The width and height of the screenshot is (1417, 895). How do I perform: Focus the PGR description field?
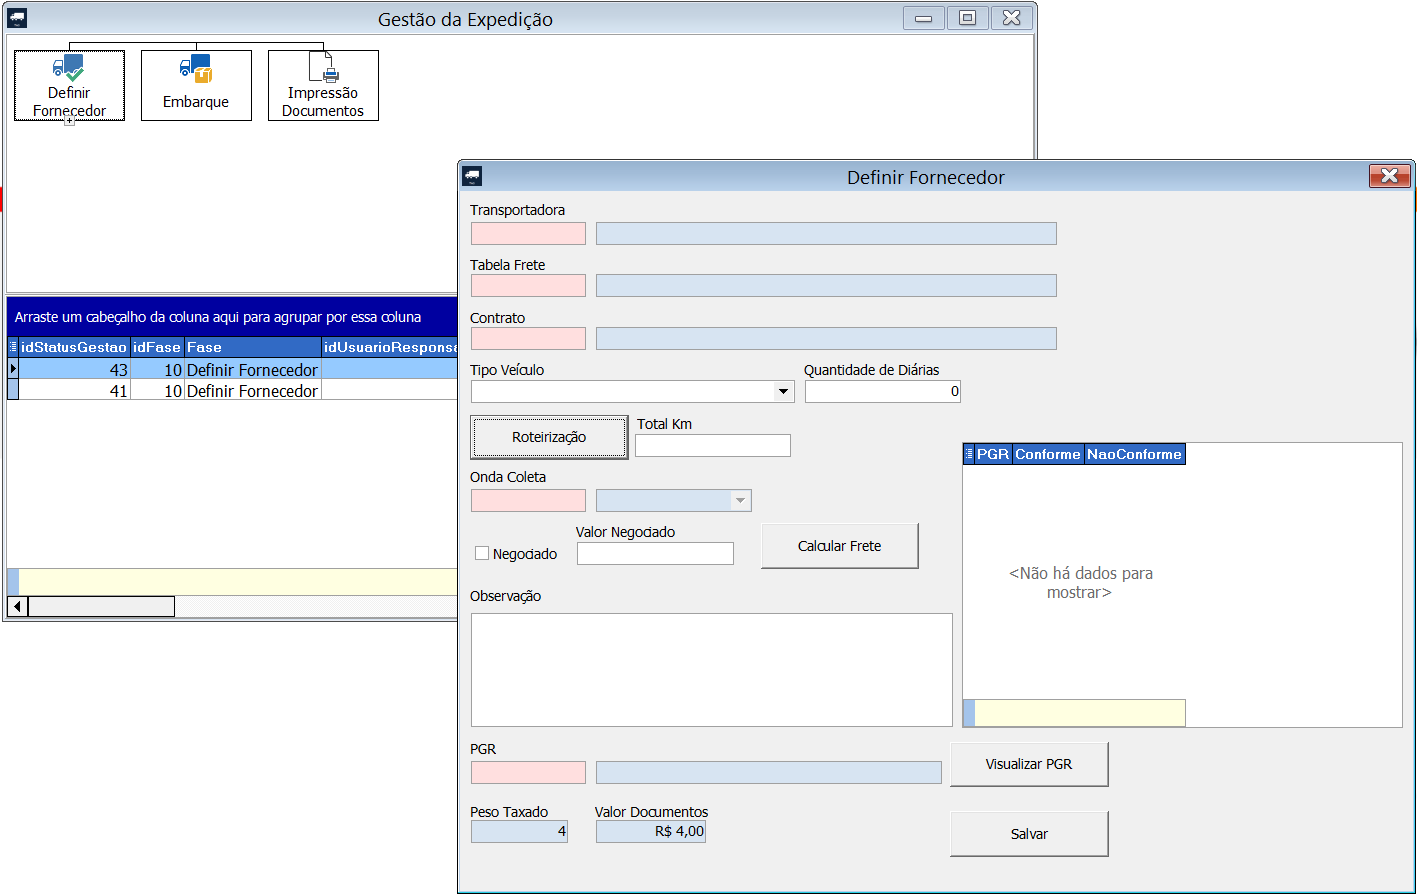[x=769, y=772]
